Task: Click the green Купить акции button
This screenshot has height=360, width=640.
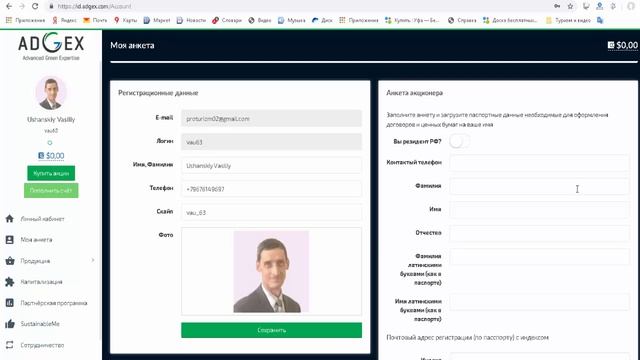Action: [51, 173]
